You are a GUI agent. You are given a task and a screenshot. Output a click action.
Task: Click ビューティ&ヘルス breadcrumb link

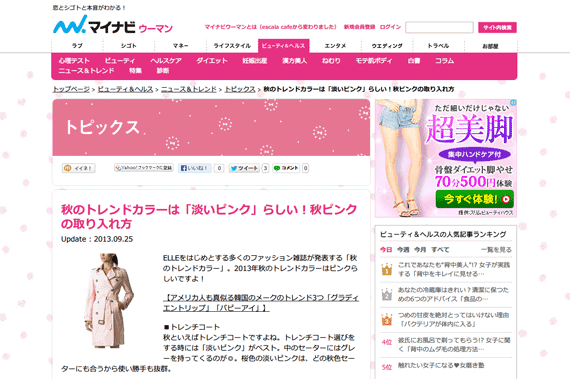125,89
